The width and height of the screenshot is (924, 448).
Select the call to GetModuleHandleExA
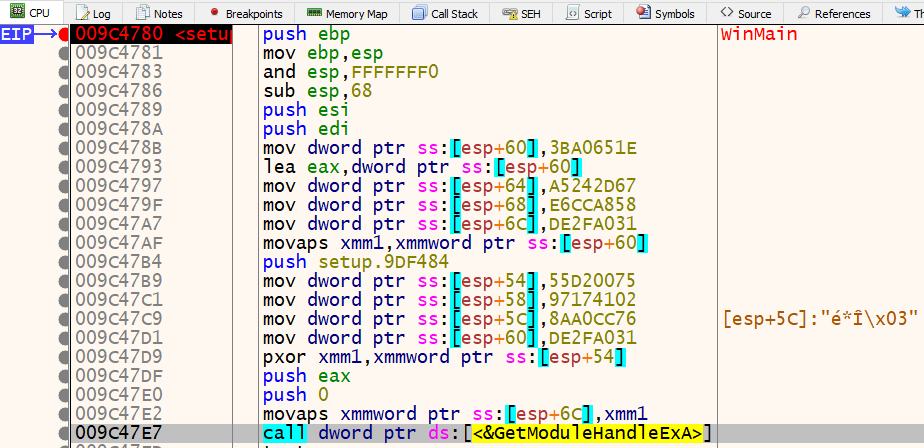(487, 433)
